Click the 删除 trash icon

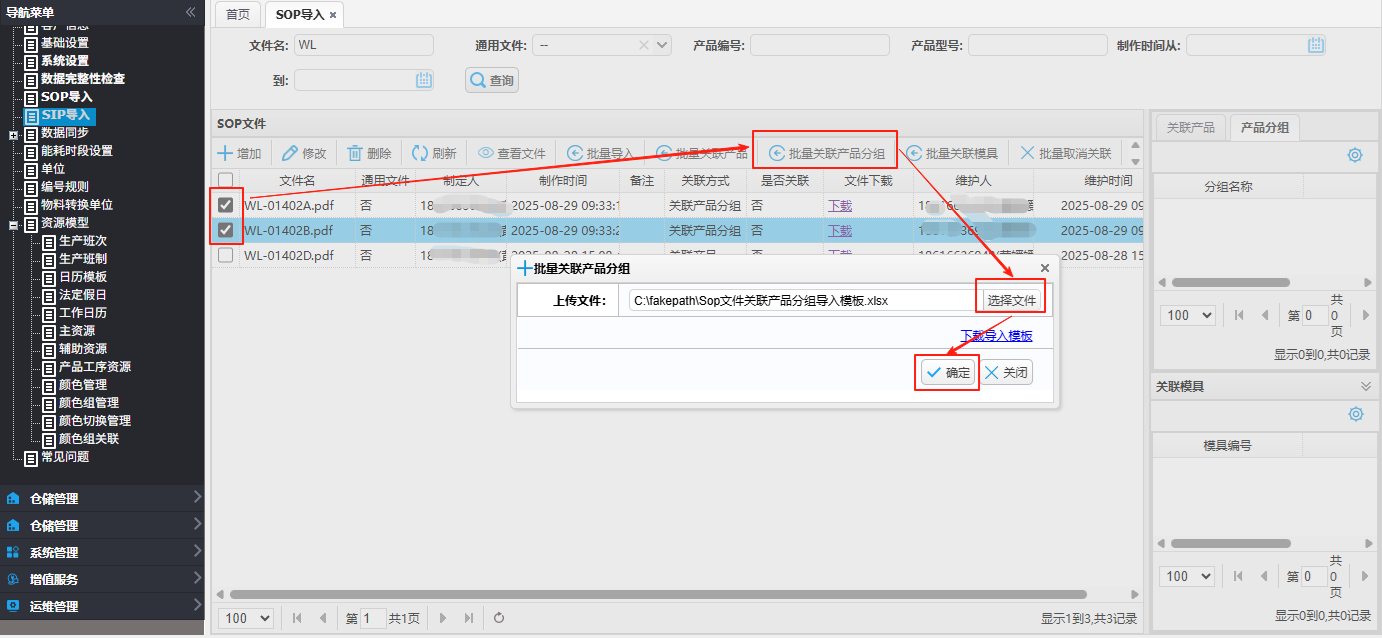[355, 153]
